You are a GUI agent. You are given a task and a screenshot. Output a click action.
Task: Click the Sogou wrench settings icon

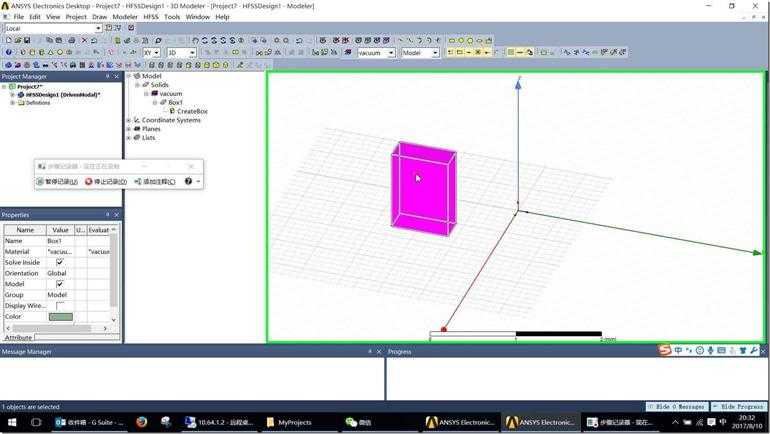[753, 350]
